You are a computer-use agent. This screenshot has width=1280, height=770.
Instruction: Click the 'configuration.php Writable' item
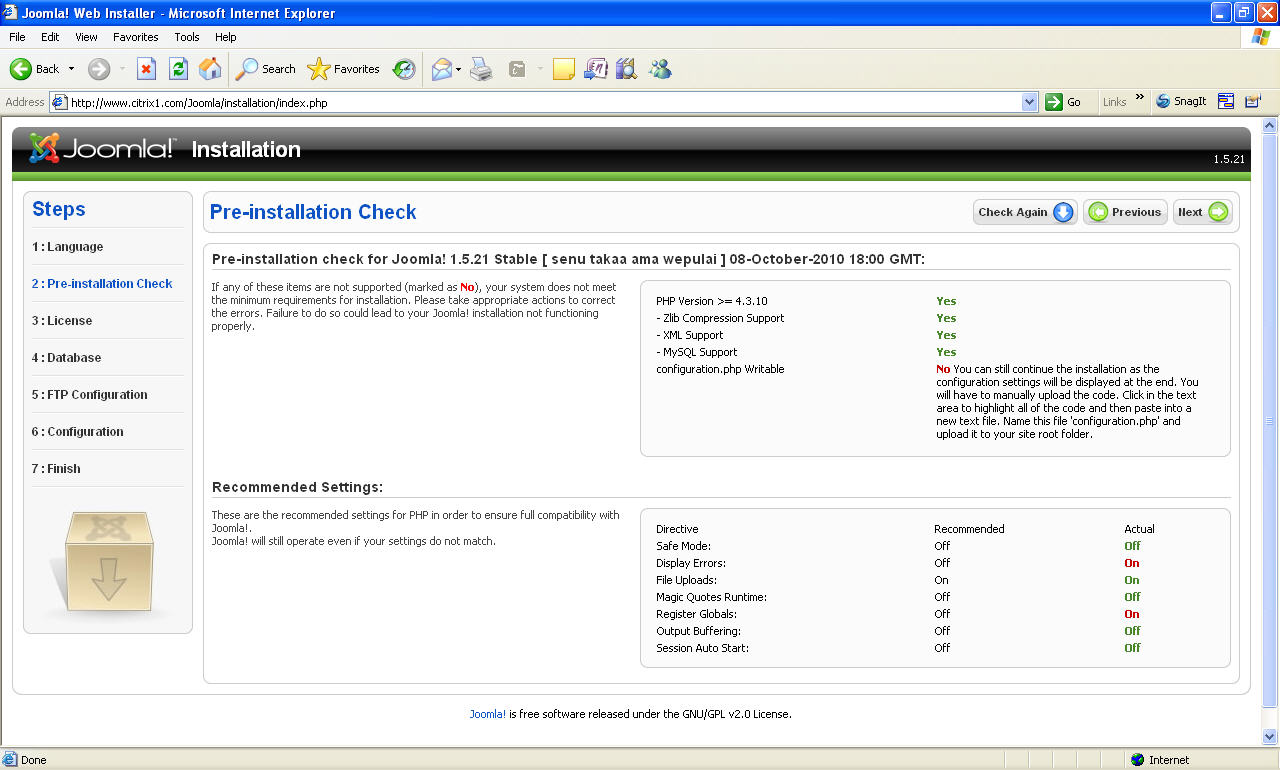720,369
